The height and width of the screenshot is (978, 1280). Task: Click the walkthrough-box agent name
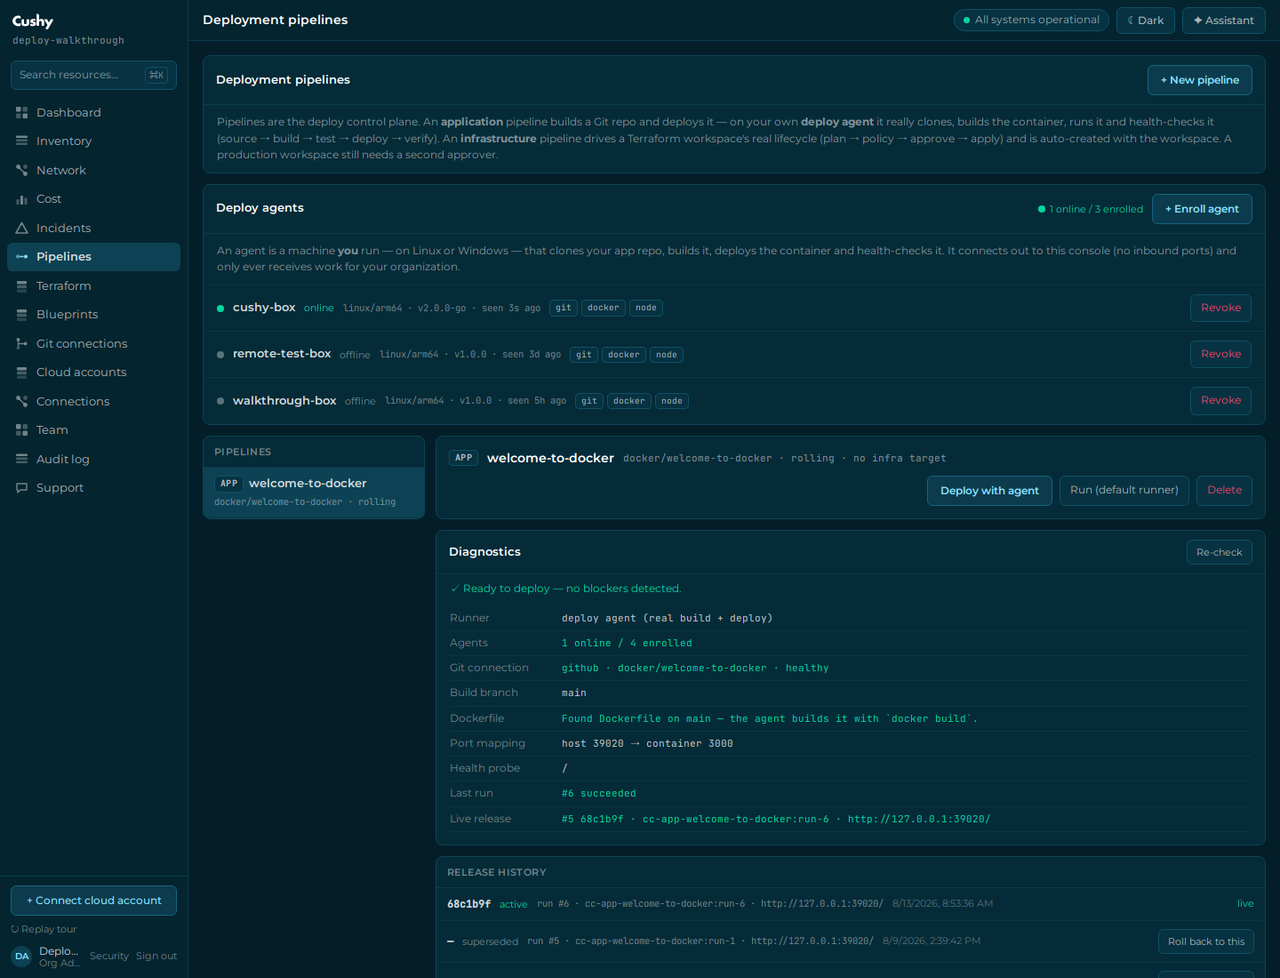point(285,401)
